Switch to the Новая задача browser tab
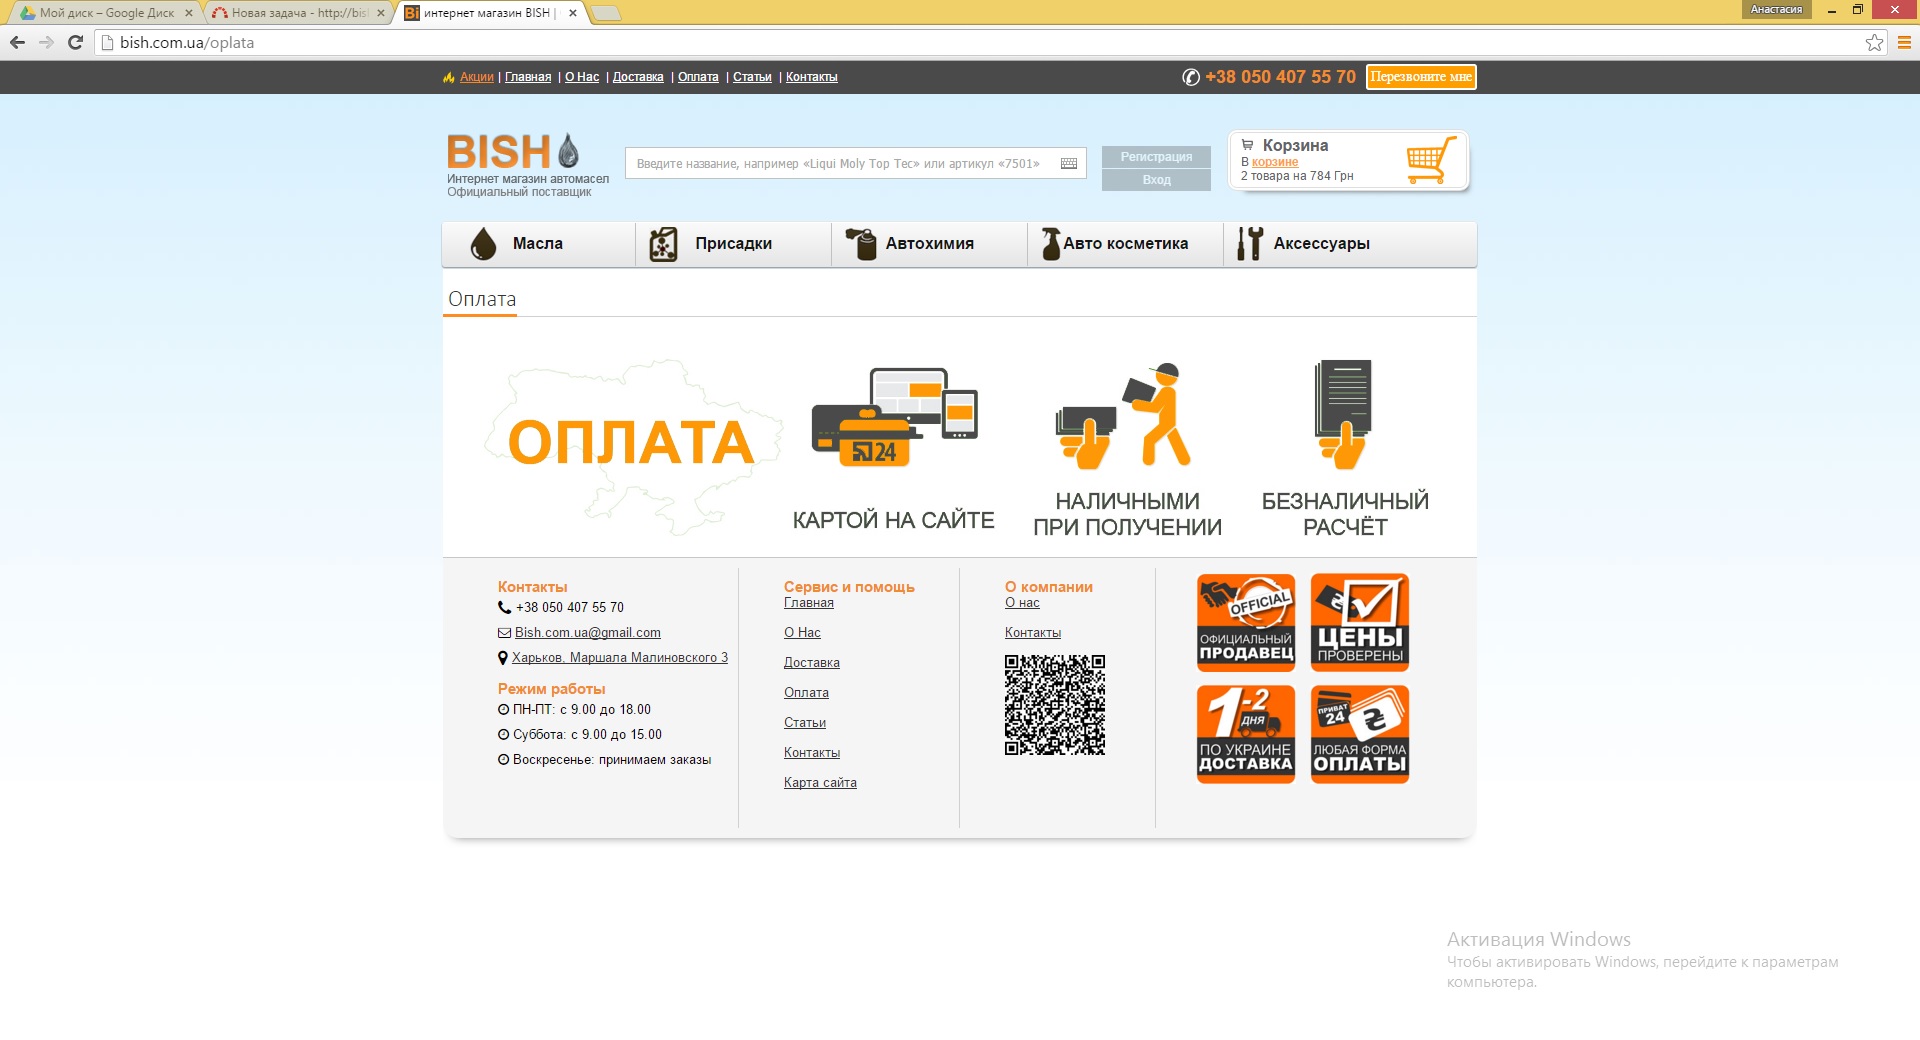1920x1040 pixels. pyautogui.click(x=297, y=13)
